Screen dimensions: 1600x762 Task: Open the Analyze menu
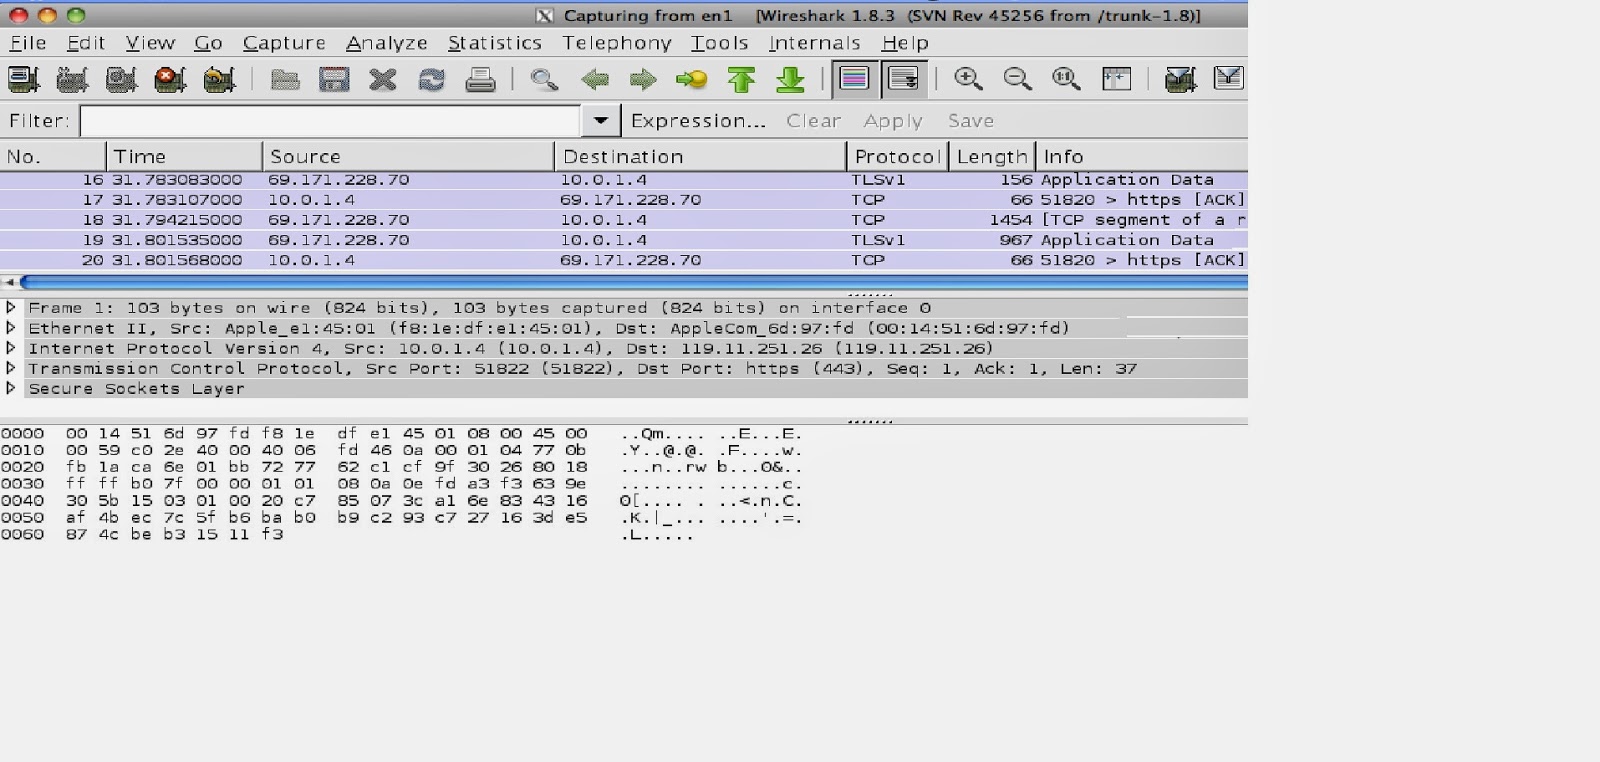pyautogui.click(x=387, y=43)
